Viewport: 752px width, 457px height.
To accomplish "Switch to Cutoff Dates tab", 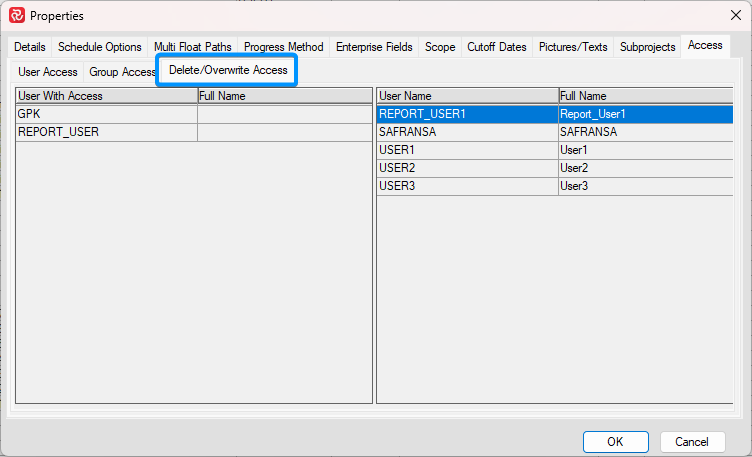I will coord(496,47).
